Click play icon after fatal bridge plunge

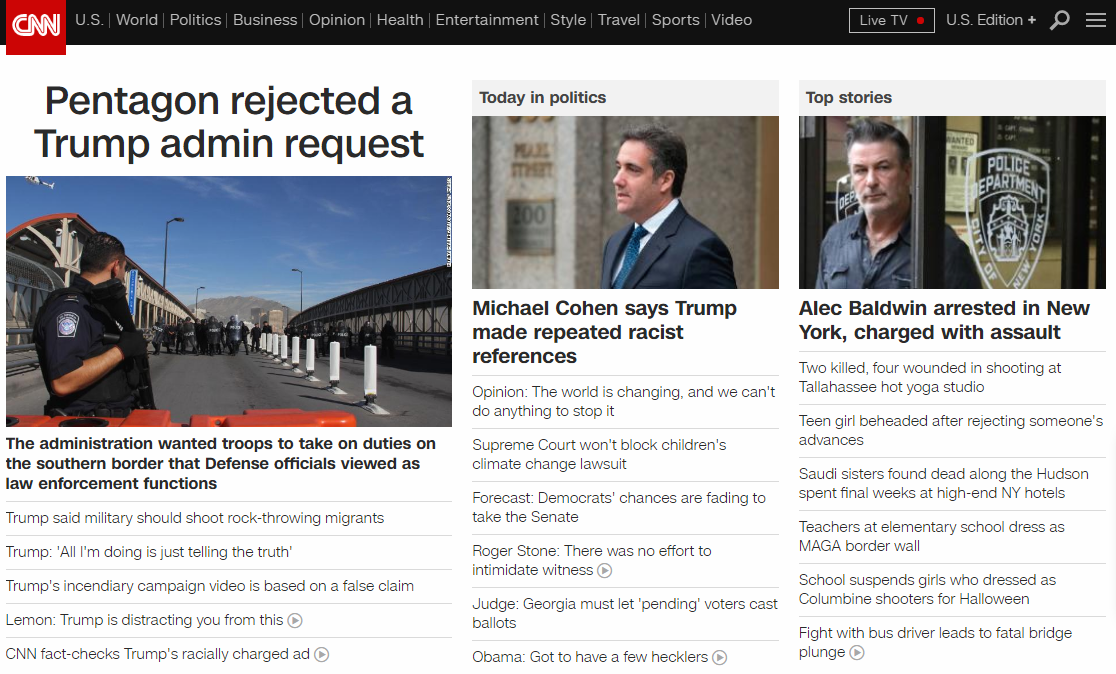pos(857,653)
